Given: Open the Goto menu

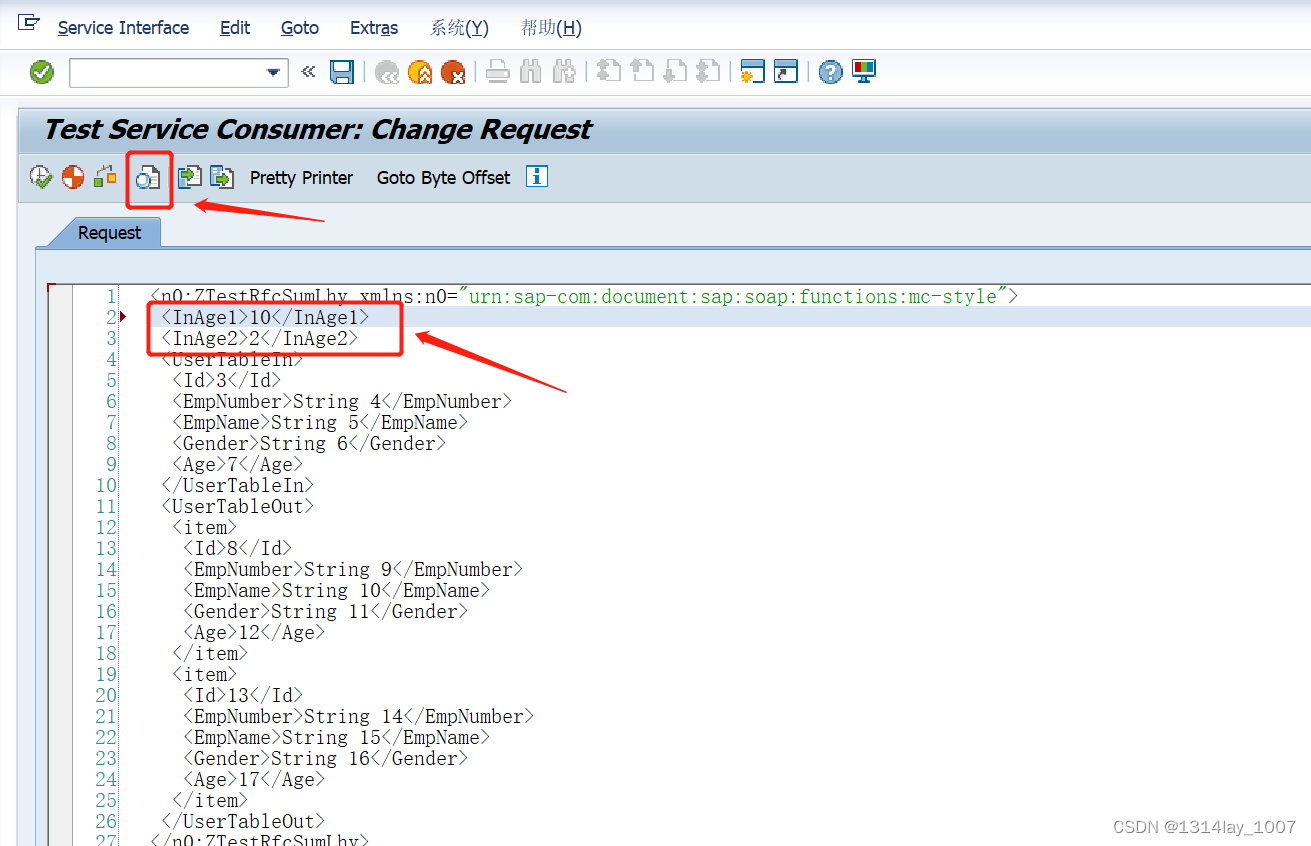Looking at the screenshot, I should (300, 28).
